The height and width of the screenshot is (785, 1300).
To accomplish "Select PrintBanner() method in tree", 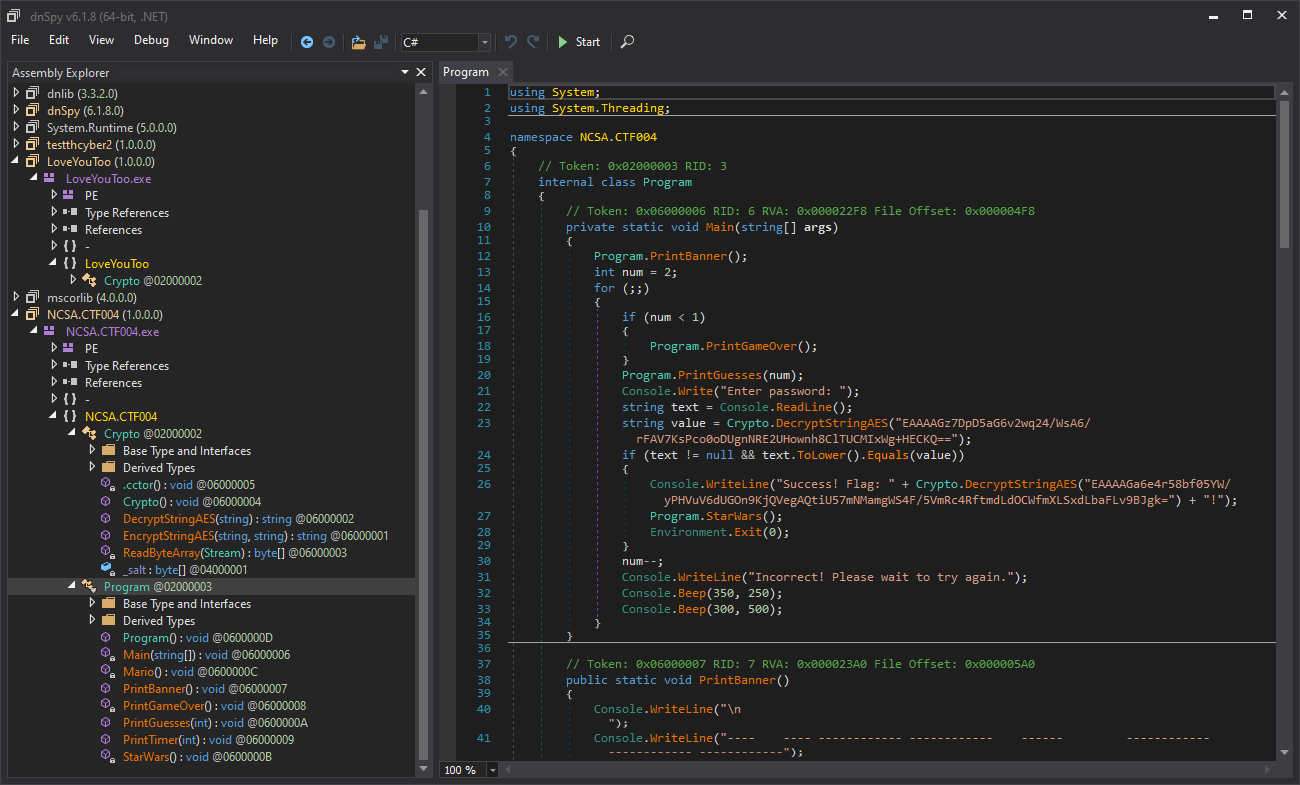I will coord(204,688).
